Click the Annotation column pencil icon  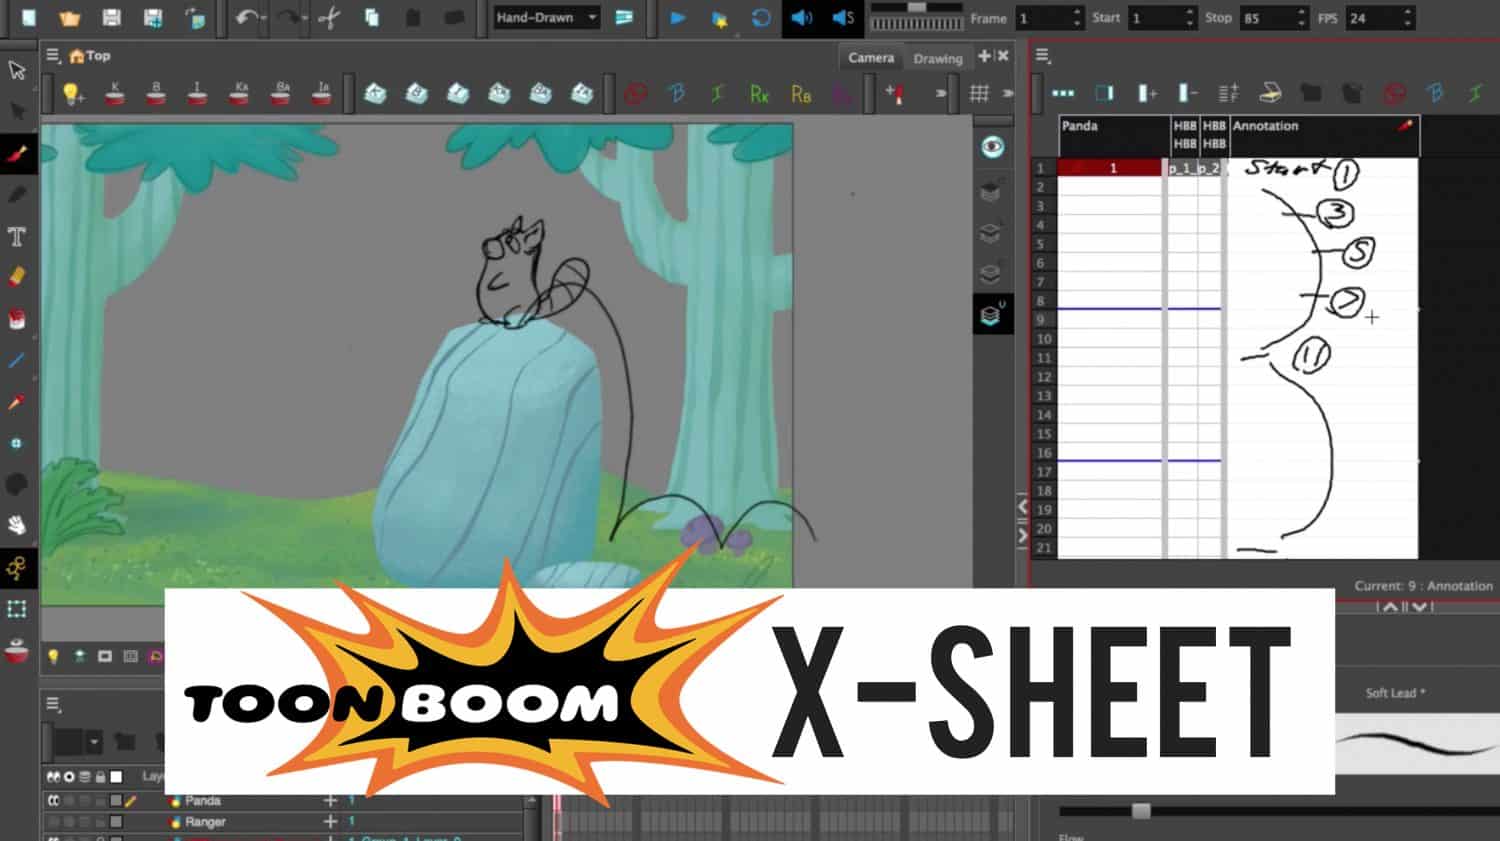(1405, 126)
